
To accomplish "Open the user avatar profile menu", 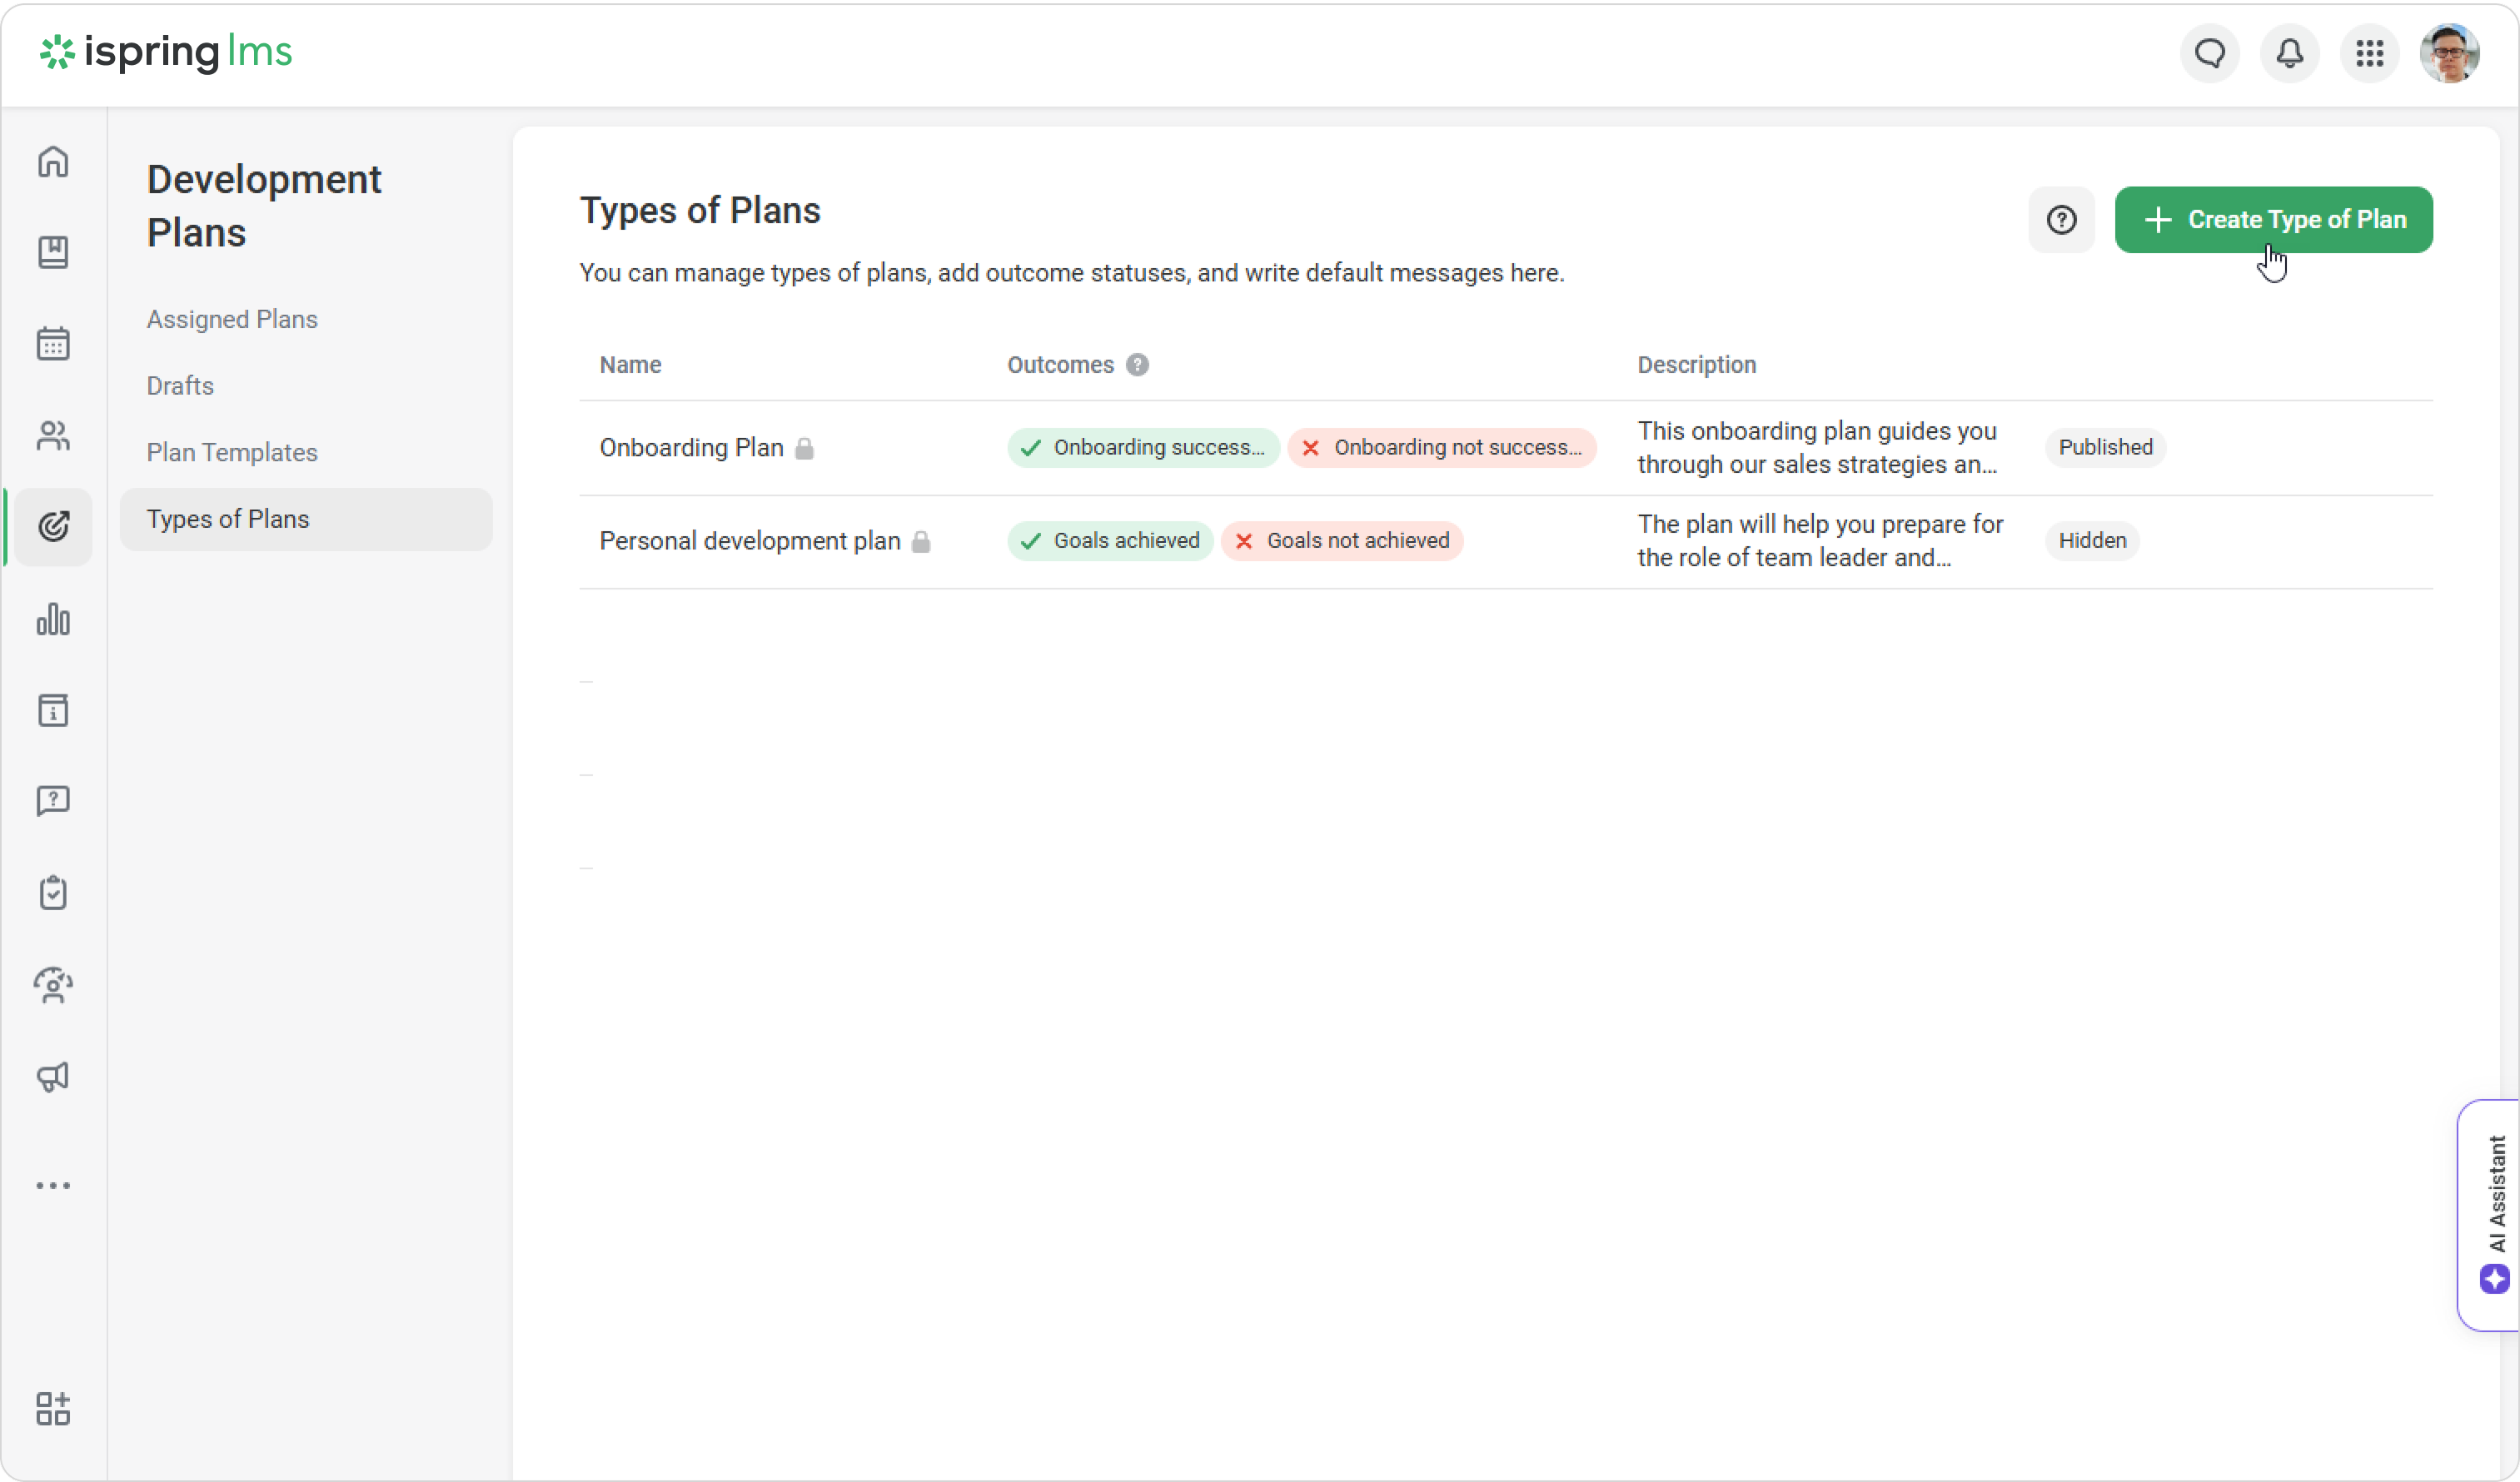I will (x=2449, y=53).
